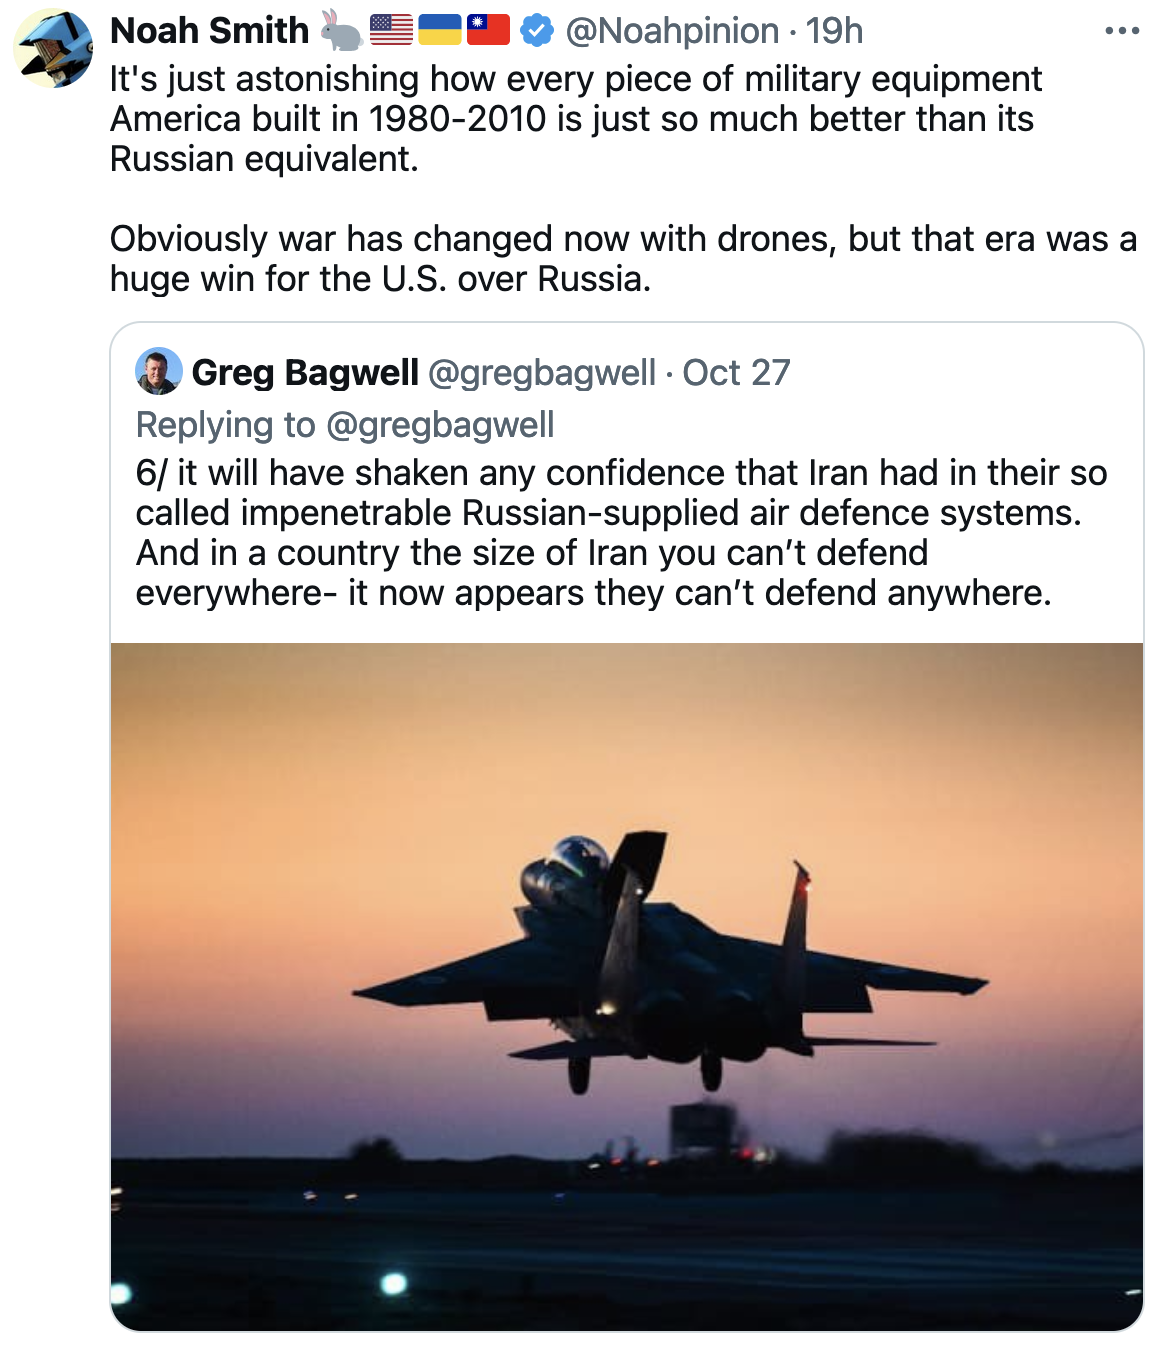This screenshot has width=1158, height=1352.
Task: Click the @gregbagwell handle in quoted header
Action: (x=542, y=373)
